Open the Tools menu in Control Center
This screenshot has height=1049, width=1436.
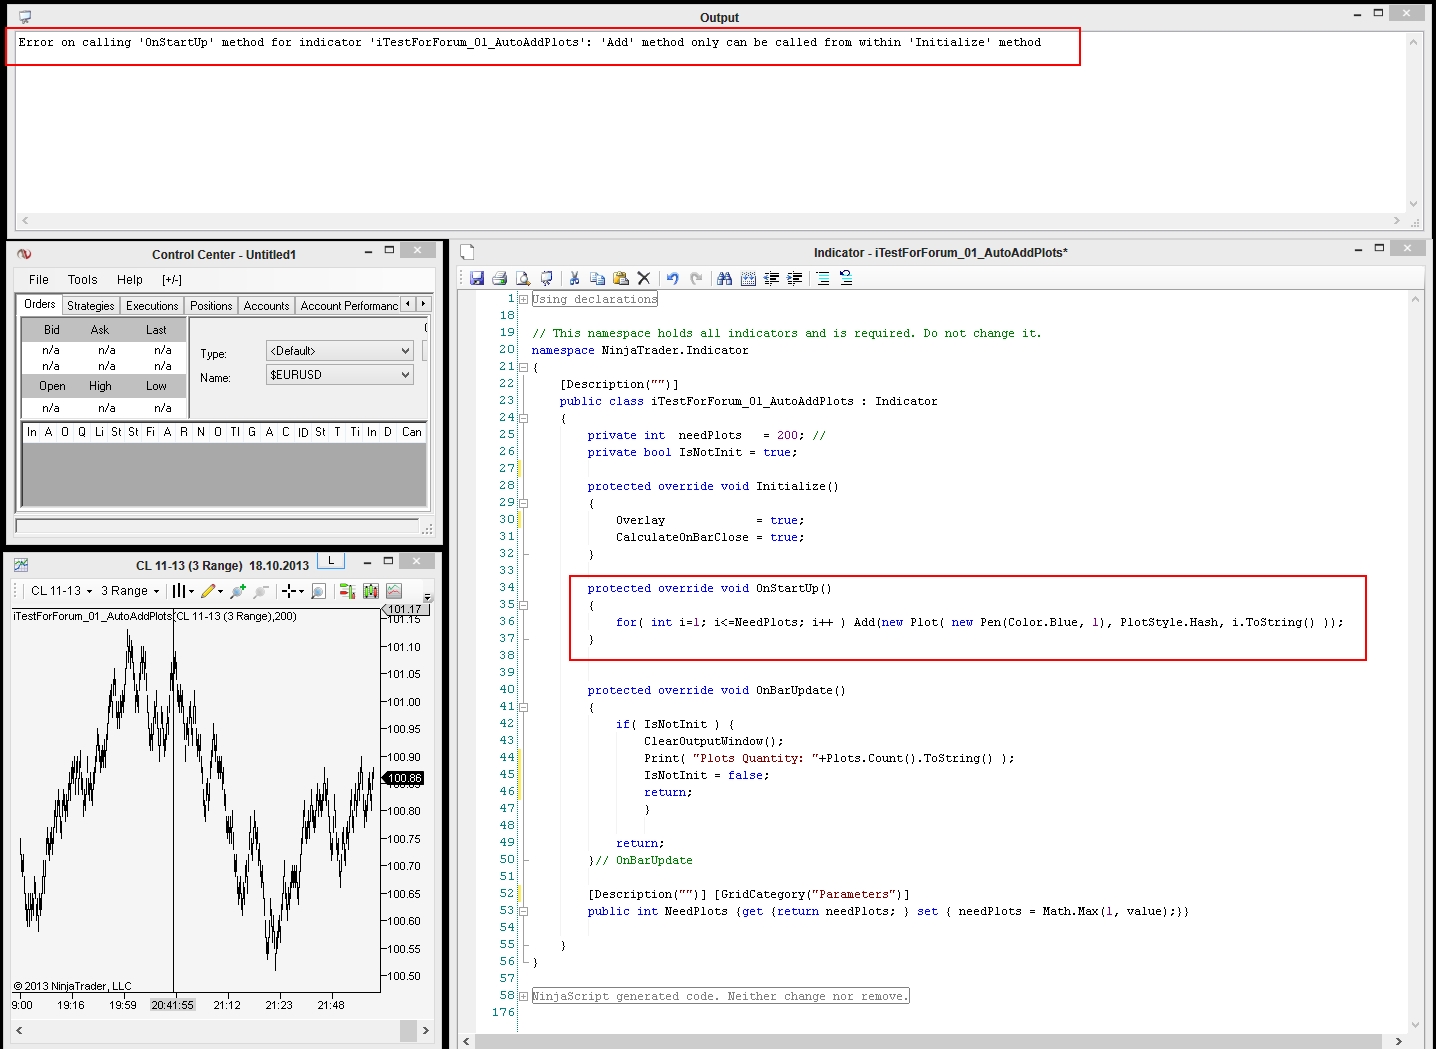click(x=82, y=280)
